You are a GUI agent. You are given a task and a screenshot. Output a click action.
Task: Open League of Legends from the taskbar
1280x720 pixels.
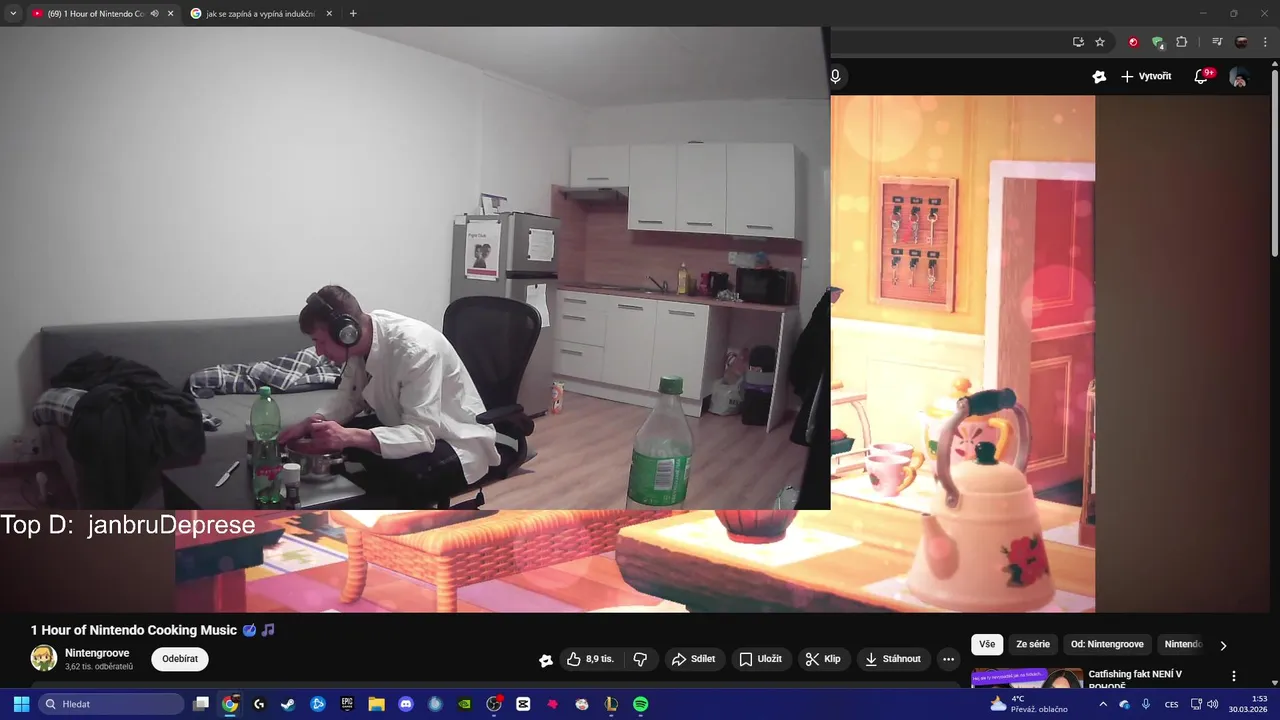point(611,704)
